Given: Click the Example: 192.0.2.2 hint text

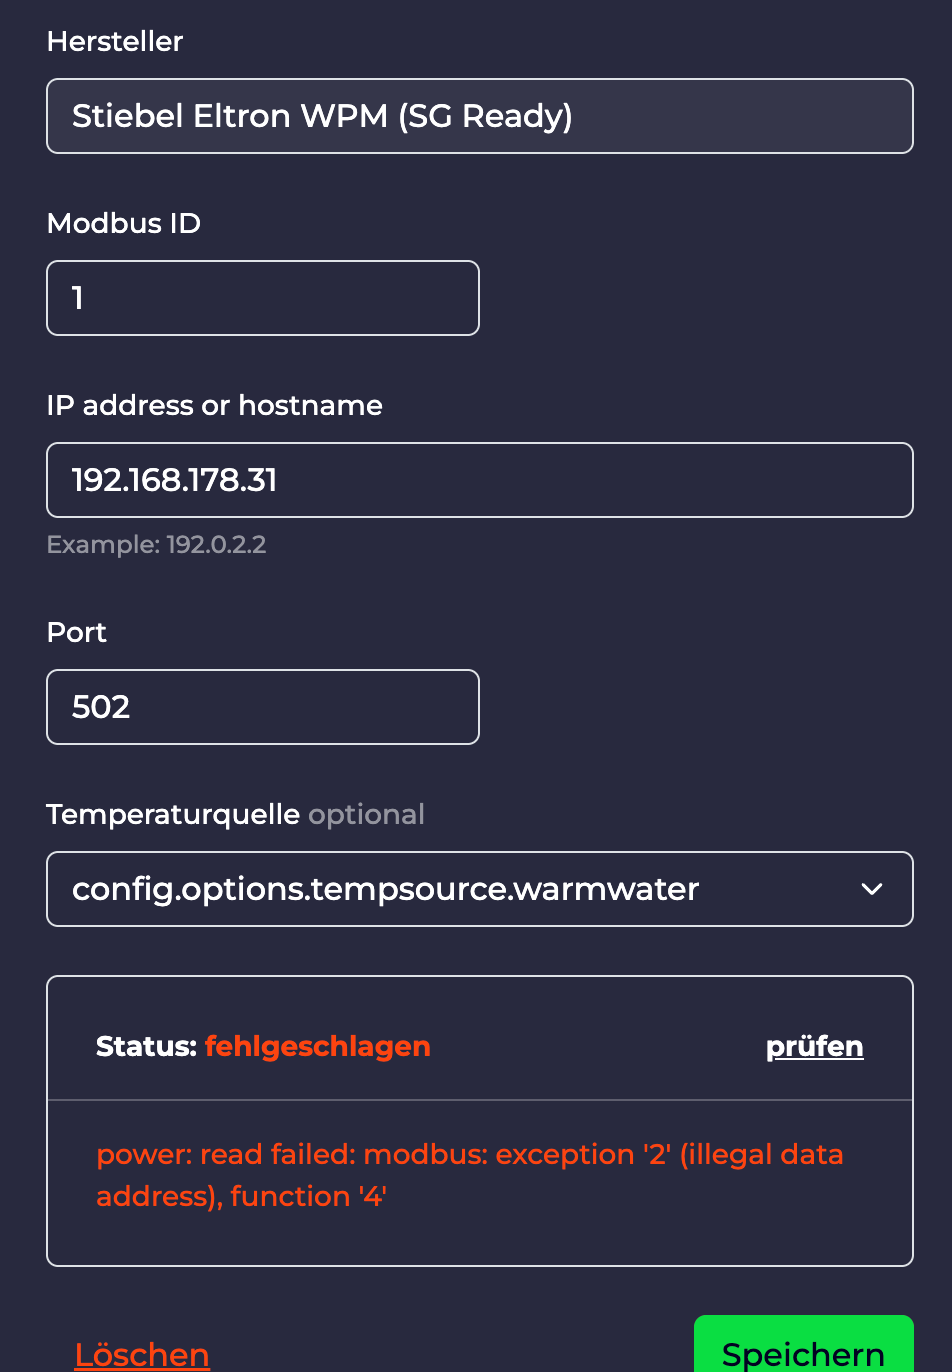Looking at the screenshot, I should pyautogui.click(x=156, y=545).
